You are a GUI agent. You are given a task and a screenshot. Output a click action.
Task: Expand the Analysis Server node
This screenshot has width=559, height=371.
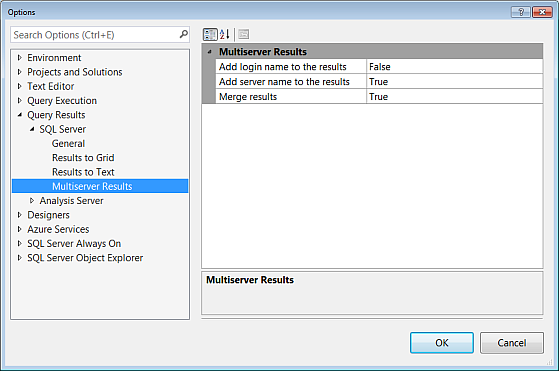coord(32,201)
